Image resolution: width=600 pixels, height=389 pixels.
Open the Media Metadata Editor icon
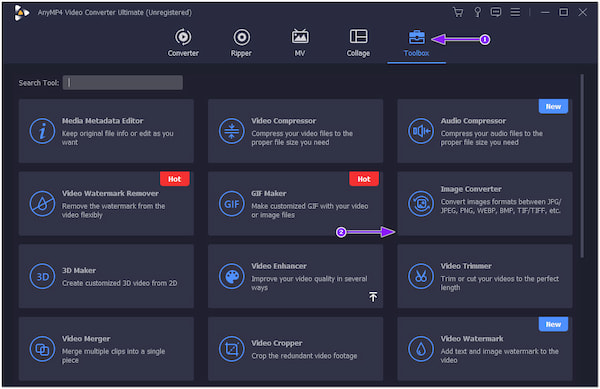(42, 131)
